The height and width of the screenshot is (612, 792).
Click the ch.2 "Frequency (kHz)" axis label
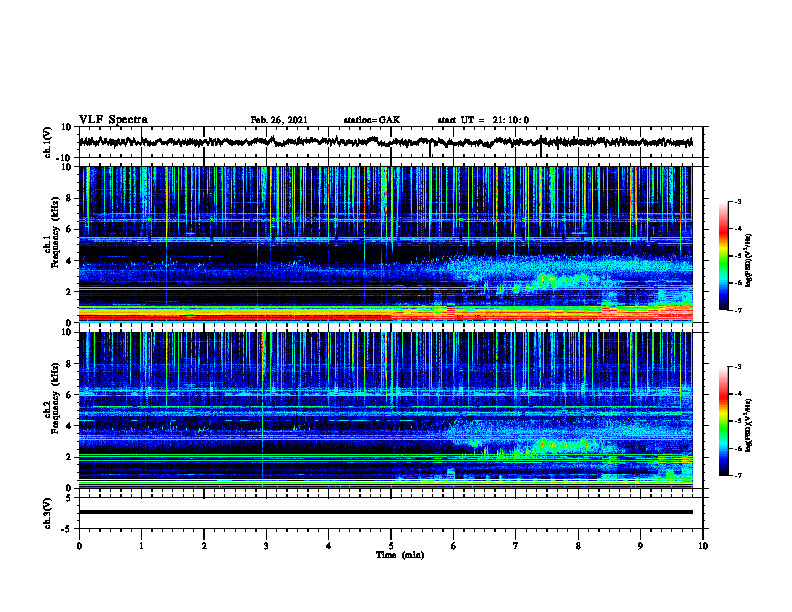point(56,398)
